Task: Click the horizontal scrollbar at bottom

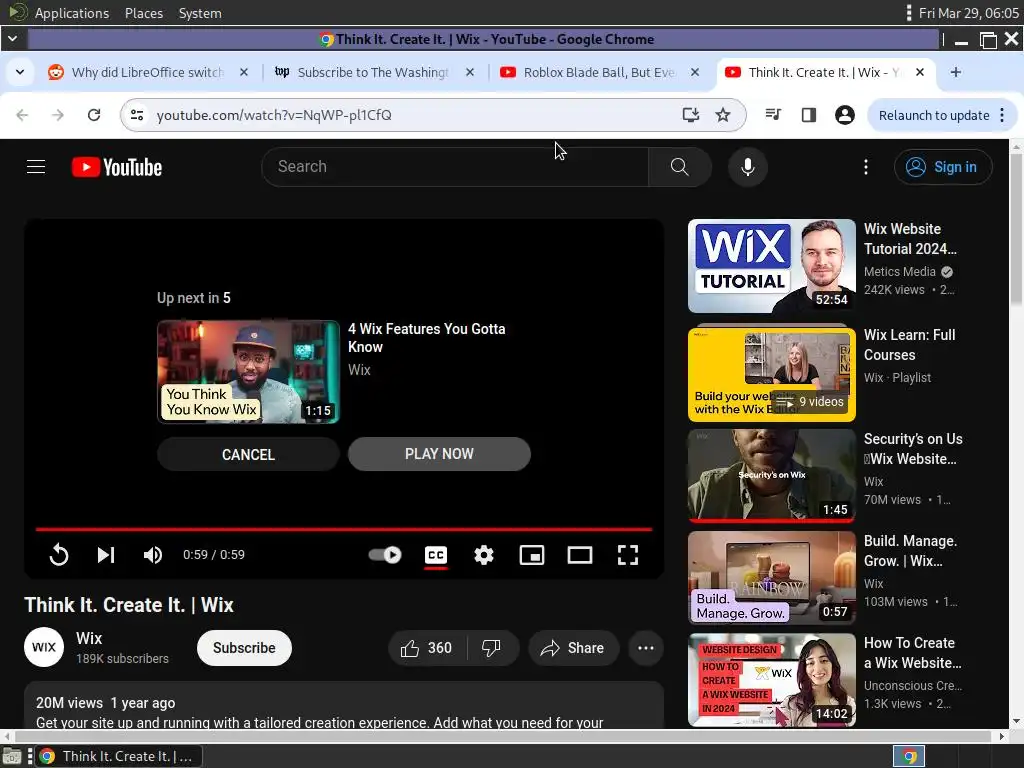Action: point(503,736)
